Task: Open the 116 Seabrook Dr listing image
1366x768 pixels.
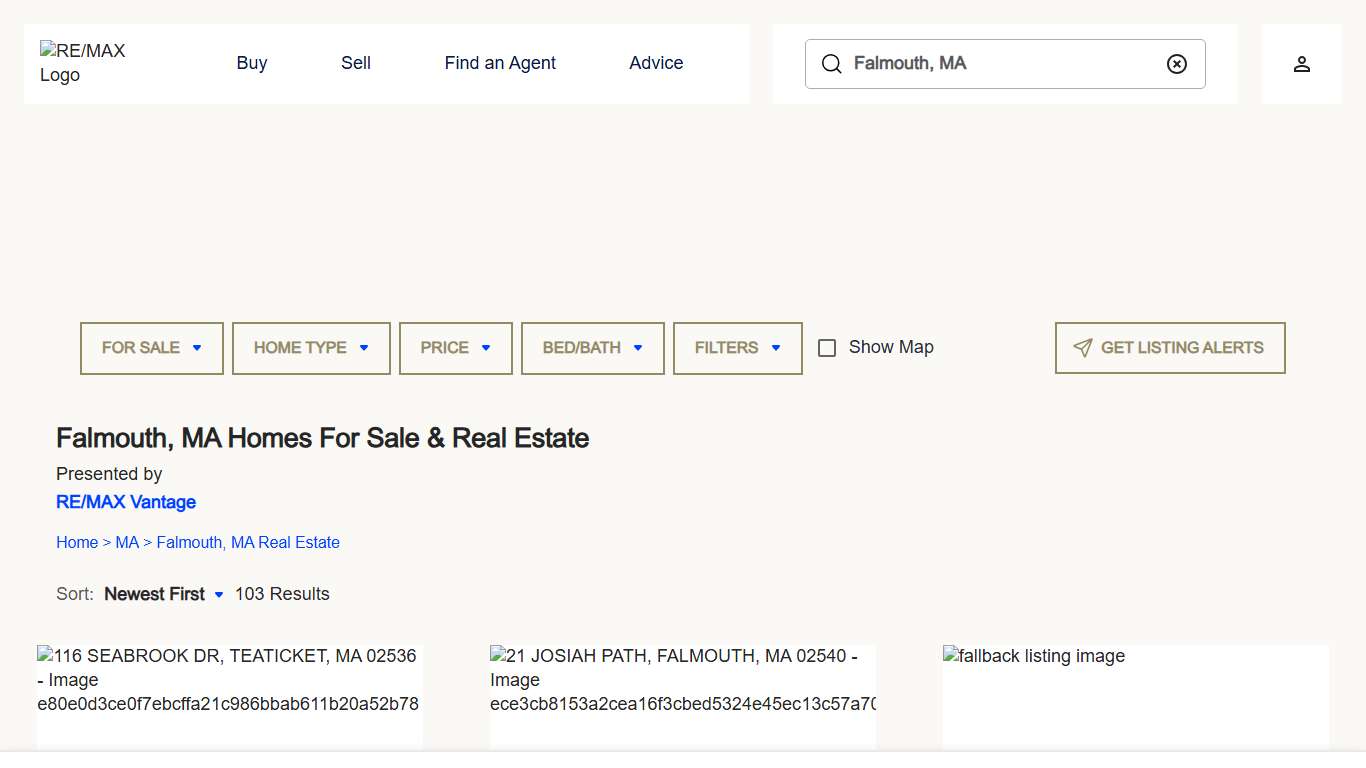Action: pos(229,695)
